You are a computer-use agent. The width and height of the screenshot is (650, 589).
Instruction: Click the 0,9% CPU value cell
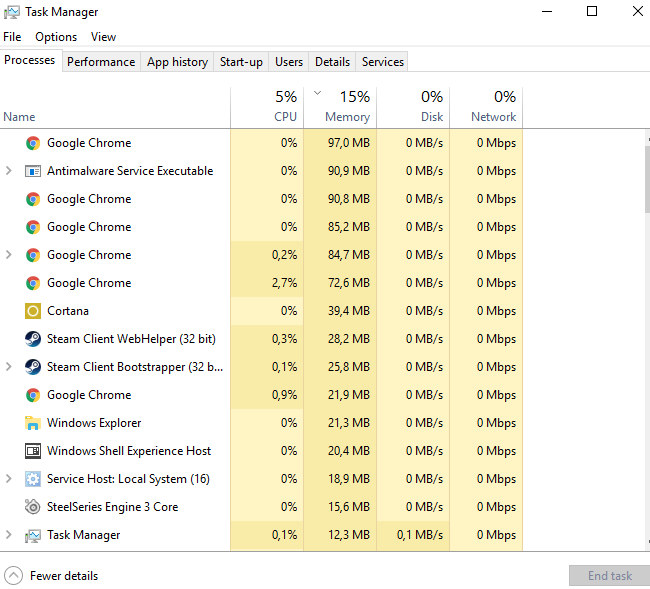point(267,395)
